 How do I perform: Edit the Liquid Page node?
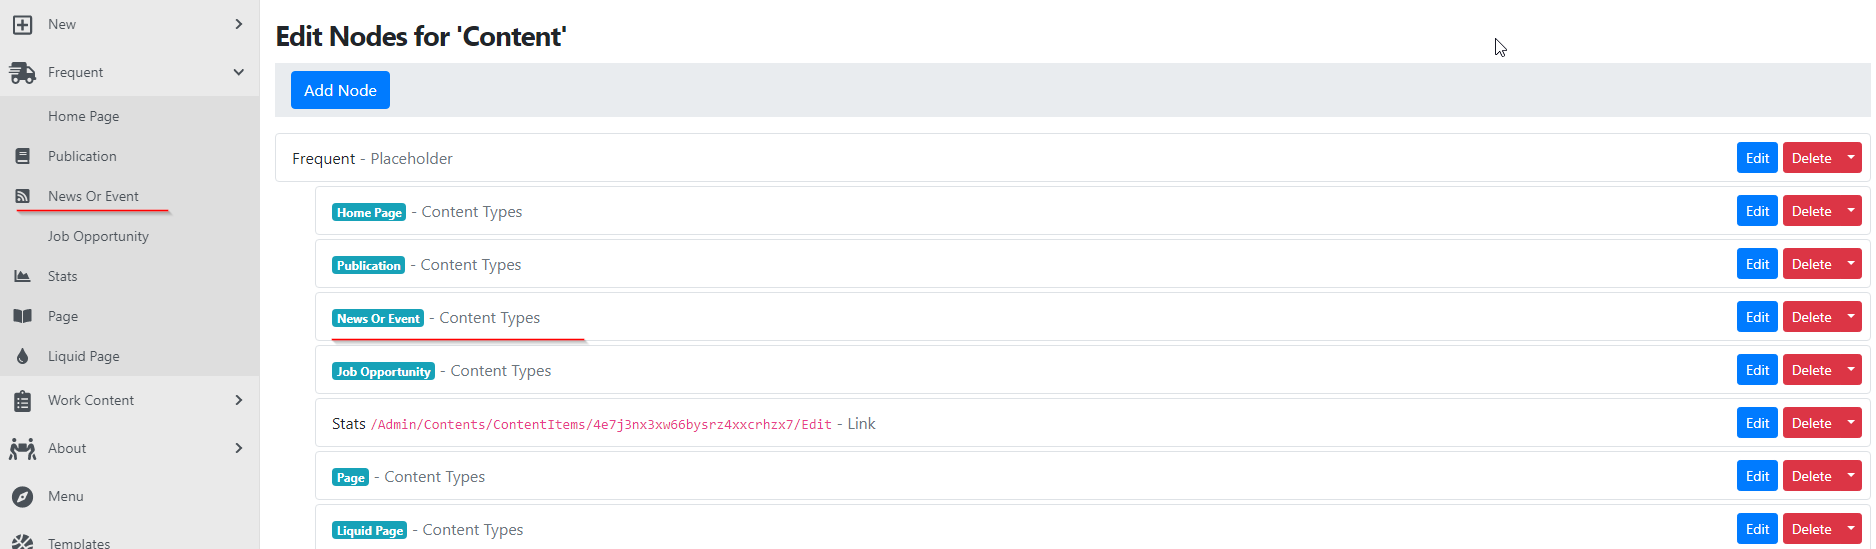[1757, 529]
